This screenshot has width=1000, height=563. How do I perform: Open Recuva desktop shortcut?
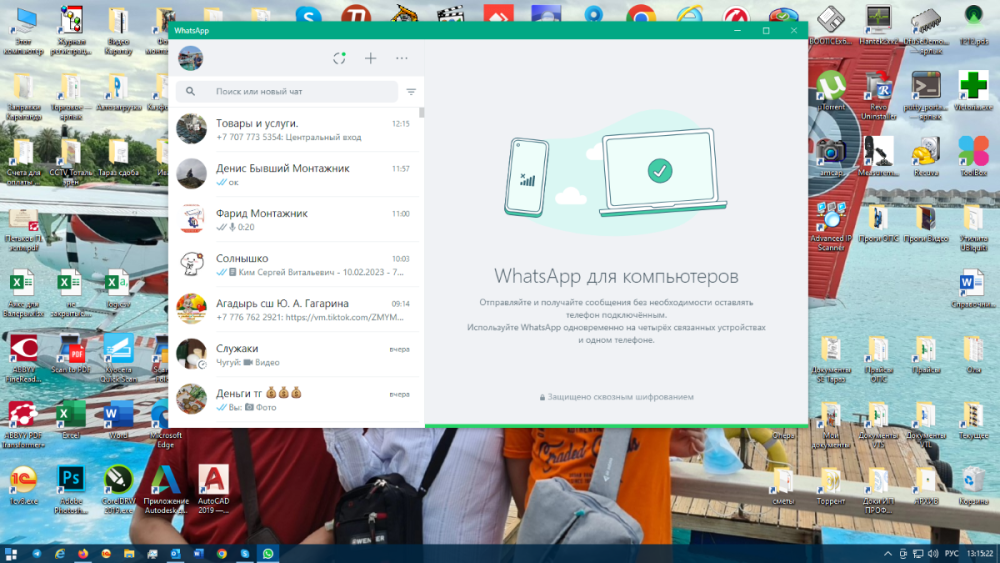(926, 156)
